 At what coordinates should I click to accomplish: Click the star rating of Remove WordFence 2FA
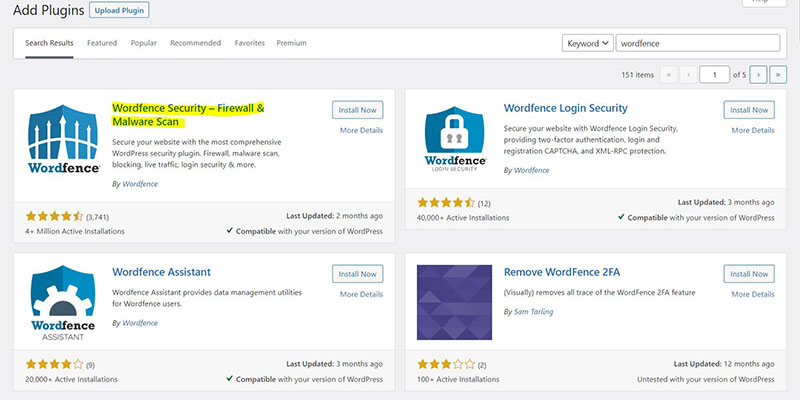[x=446, y=364]
